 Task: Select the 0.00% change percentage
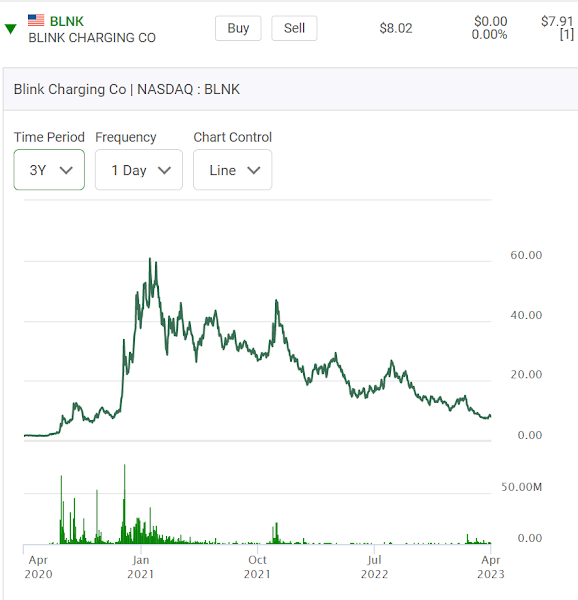[489, 35]
